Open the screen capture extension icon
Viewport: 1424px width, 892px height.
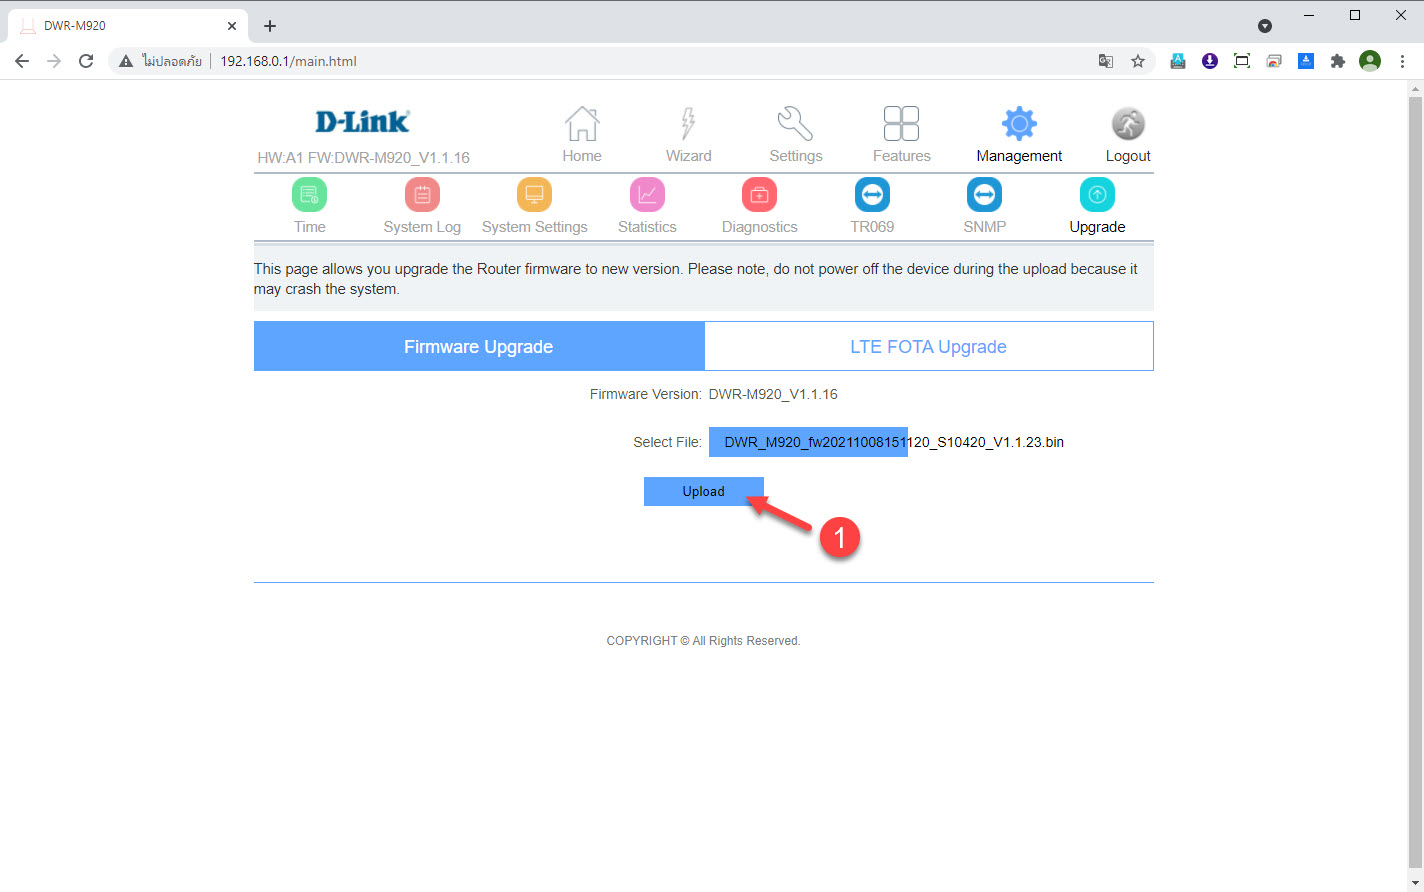(x=1242, y=61)
